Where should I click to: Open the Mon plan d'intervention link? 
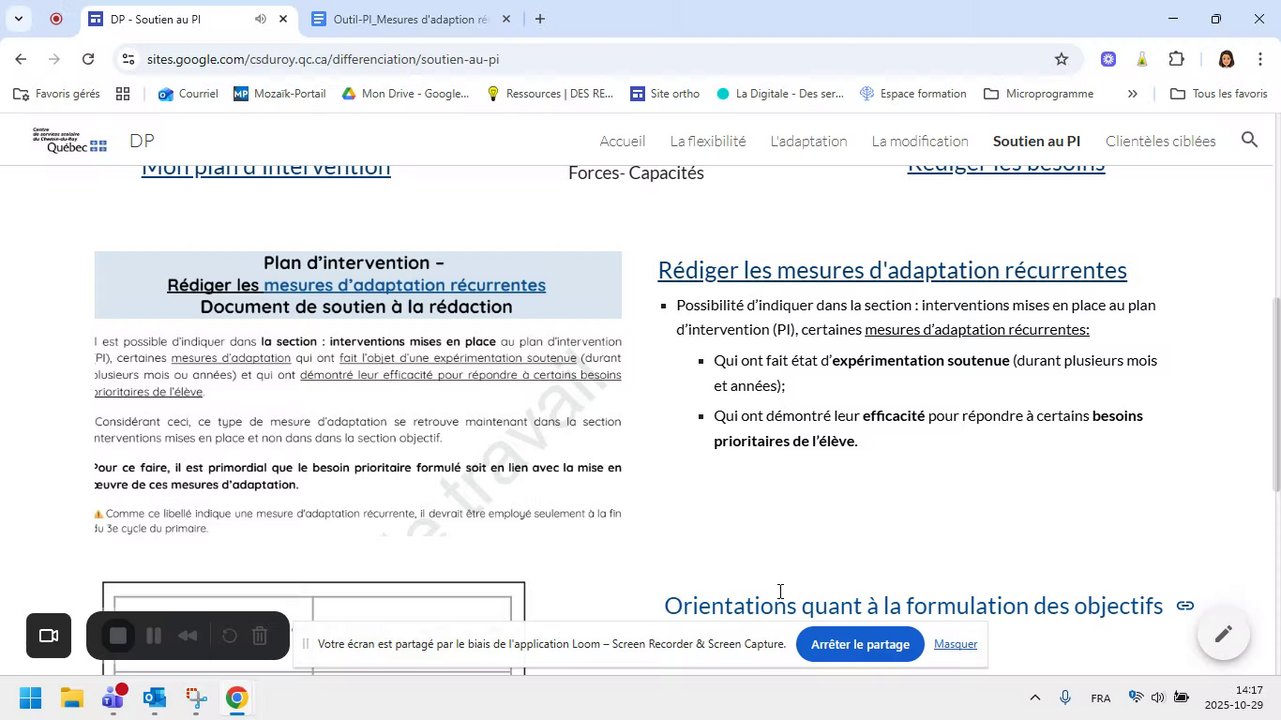(x=266, y=170)
